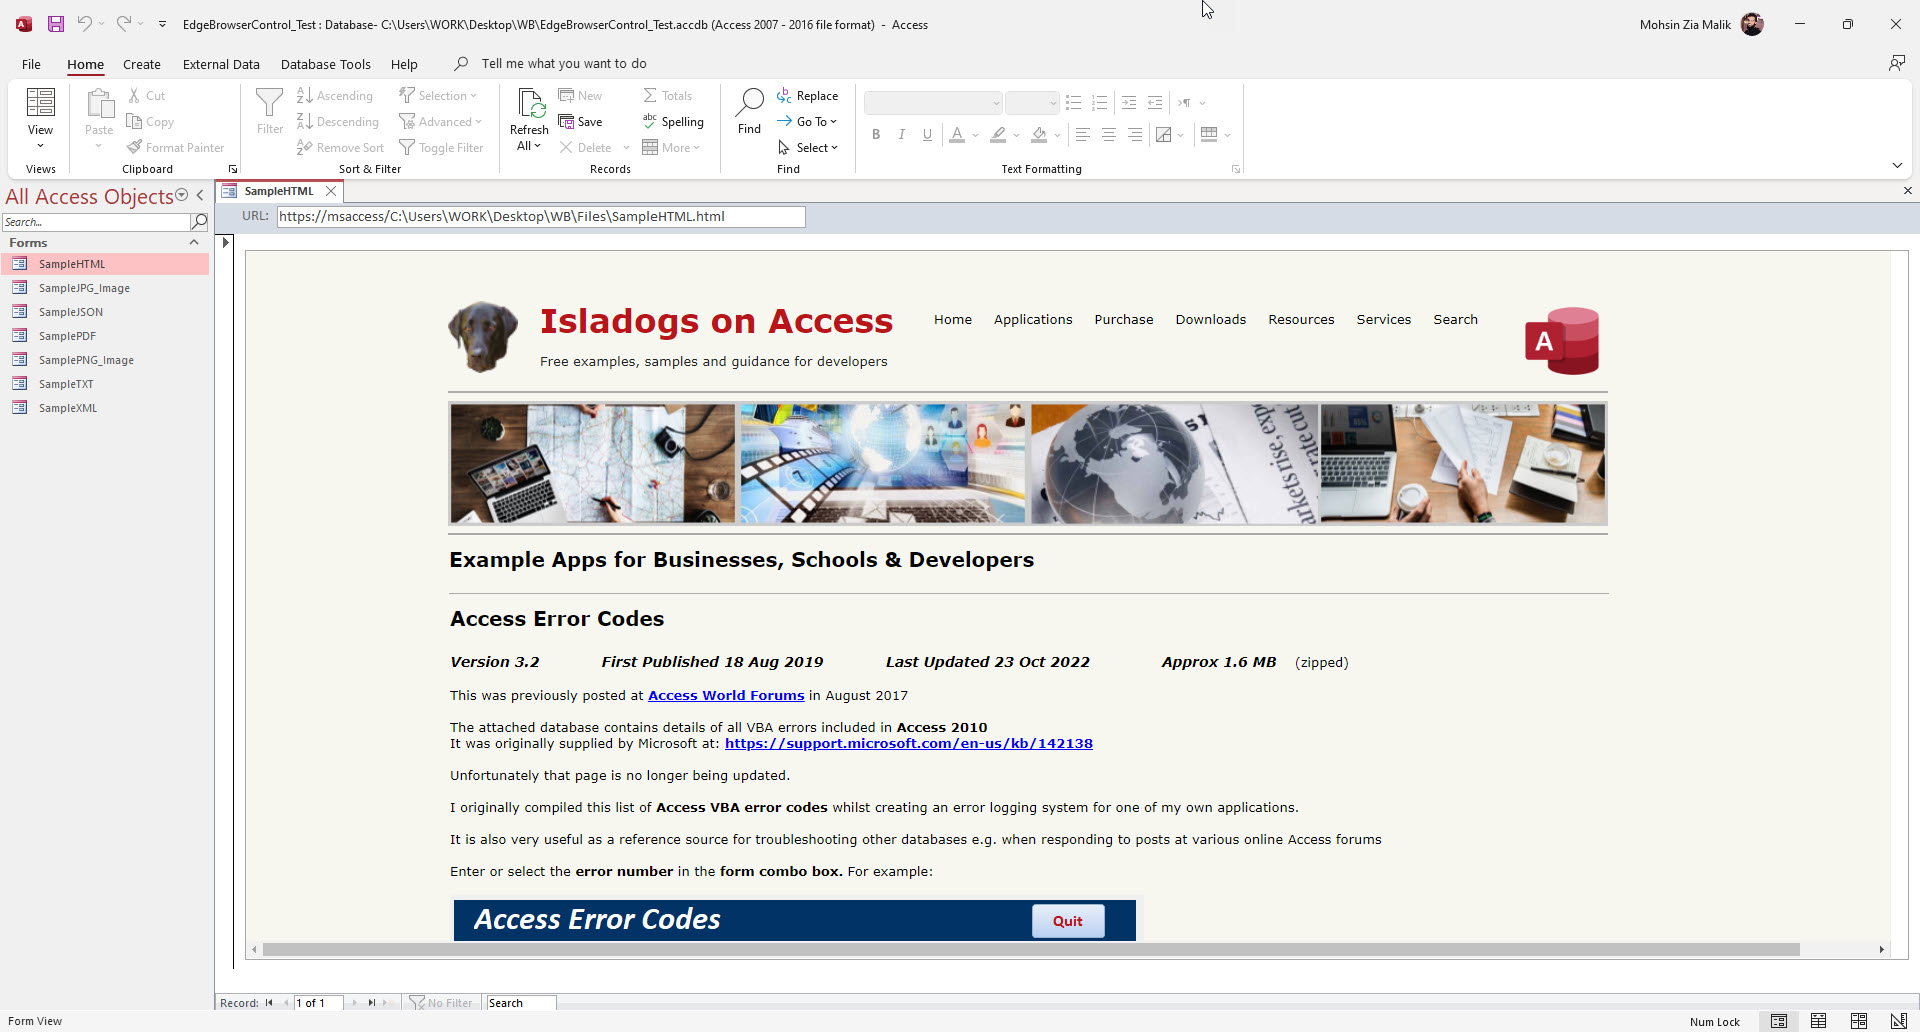Open the View button in the ribbon
The width and height of the screenshot is (1920, 1032).
coord(40,119)
